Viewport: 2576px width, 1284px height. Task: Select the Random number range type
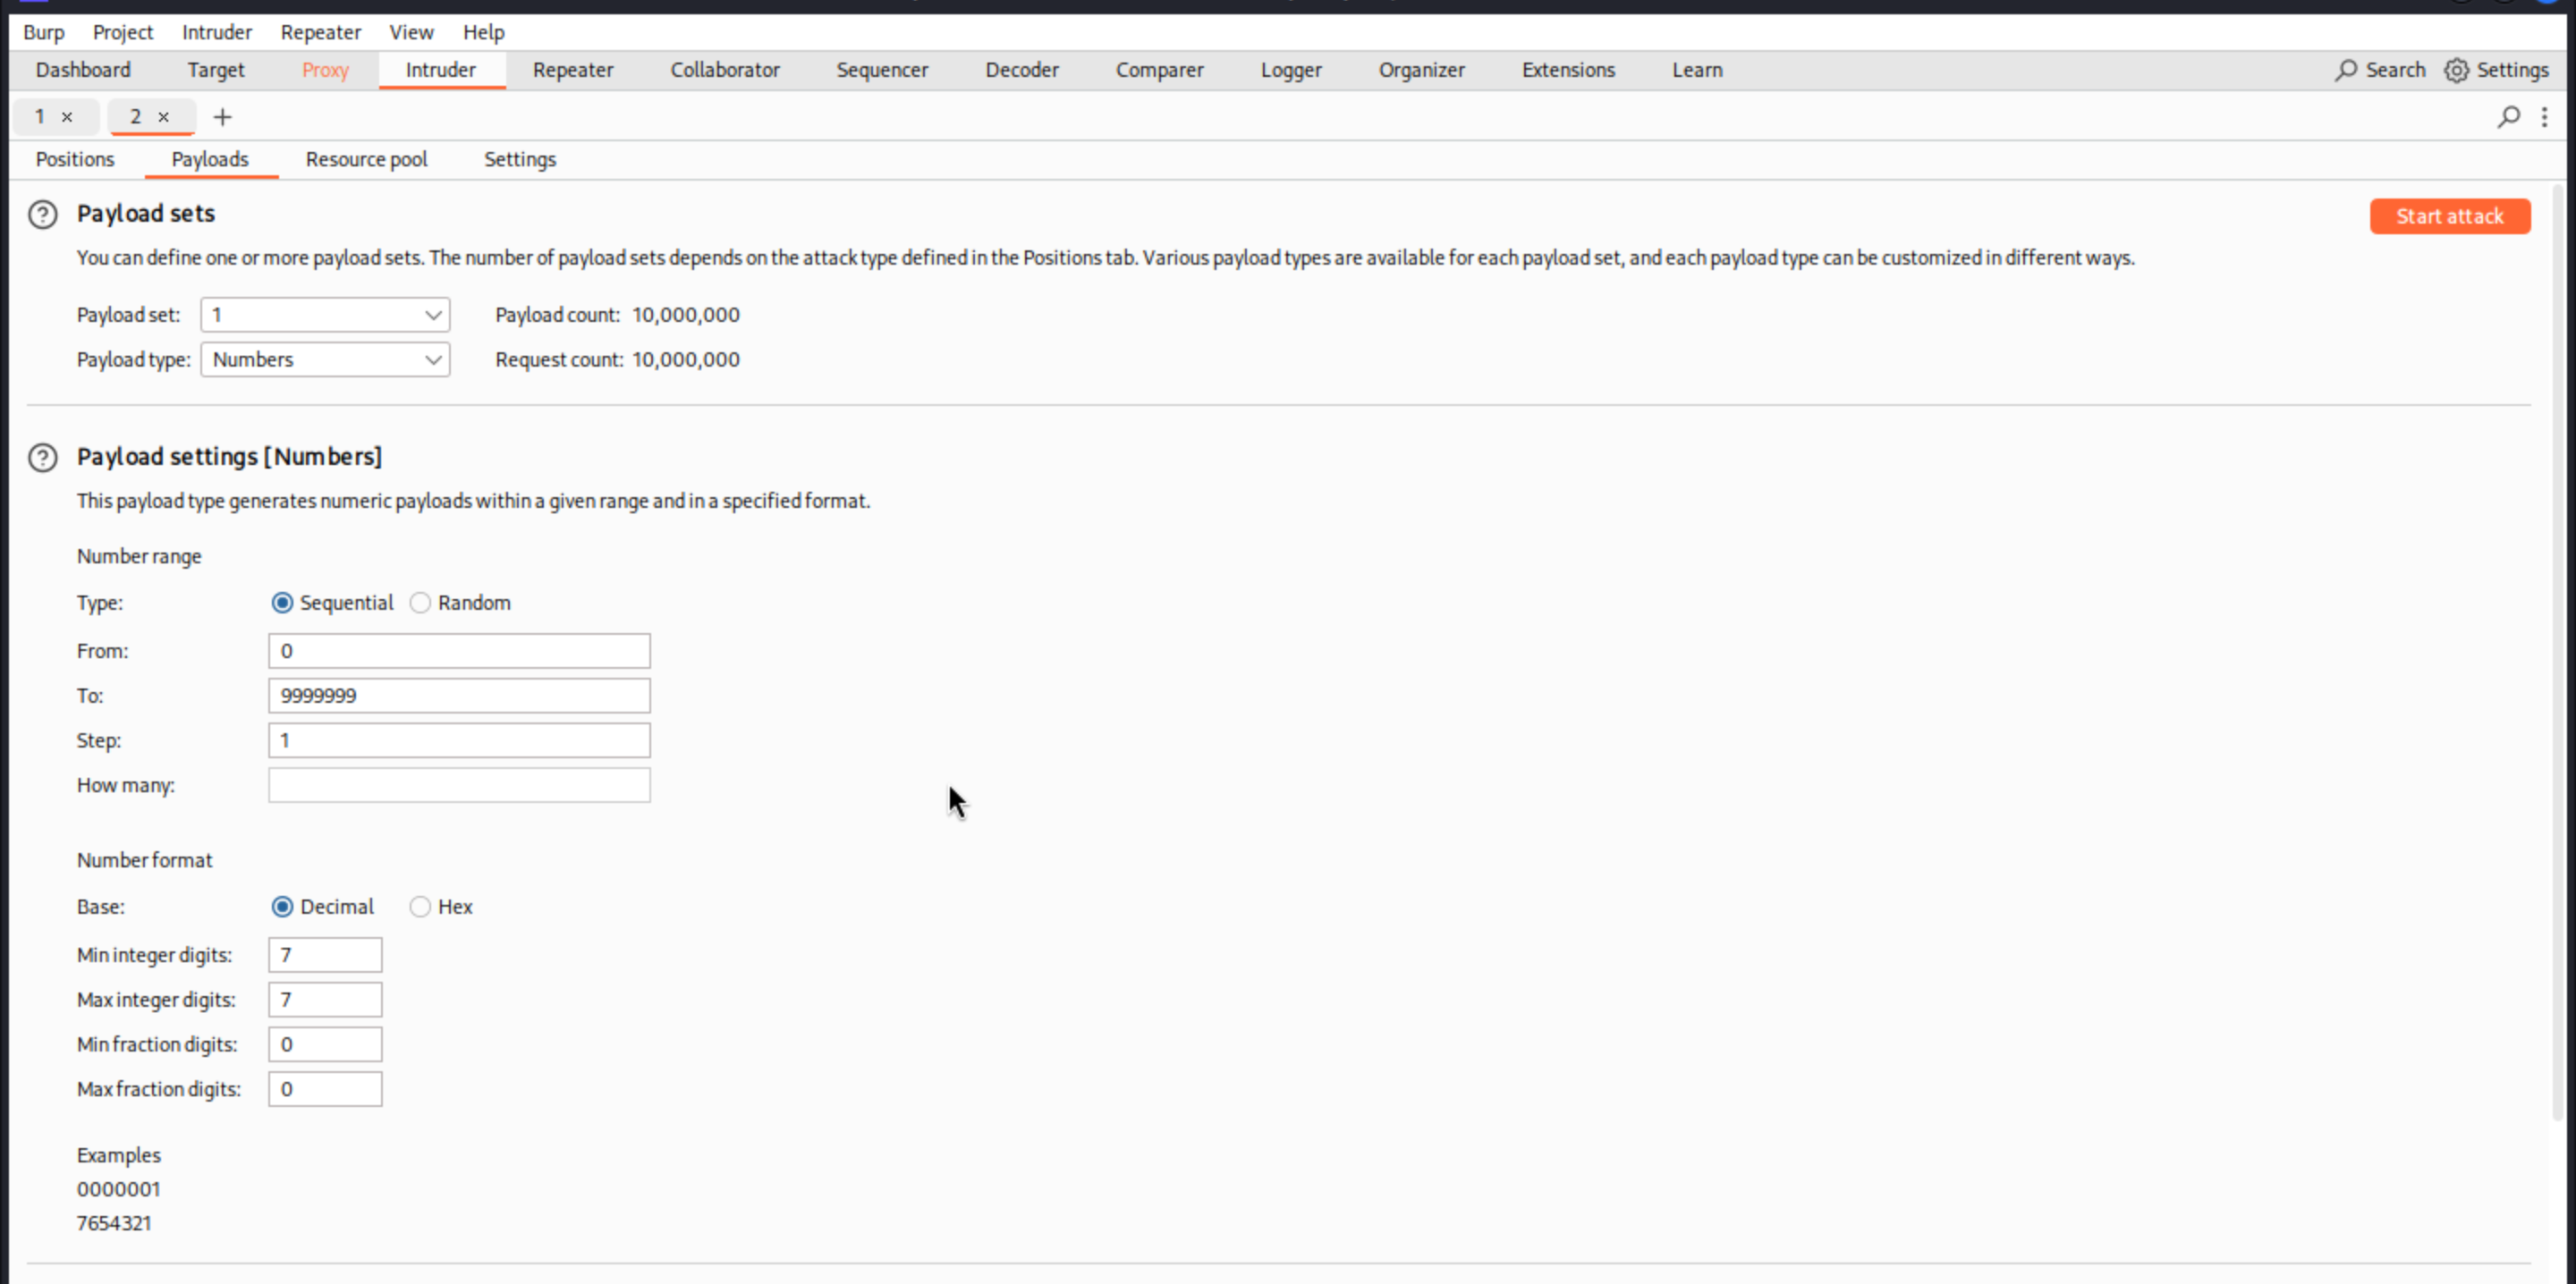(420, 603)
